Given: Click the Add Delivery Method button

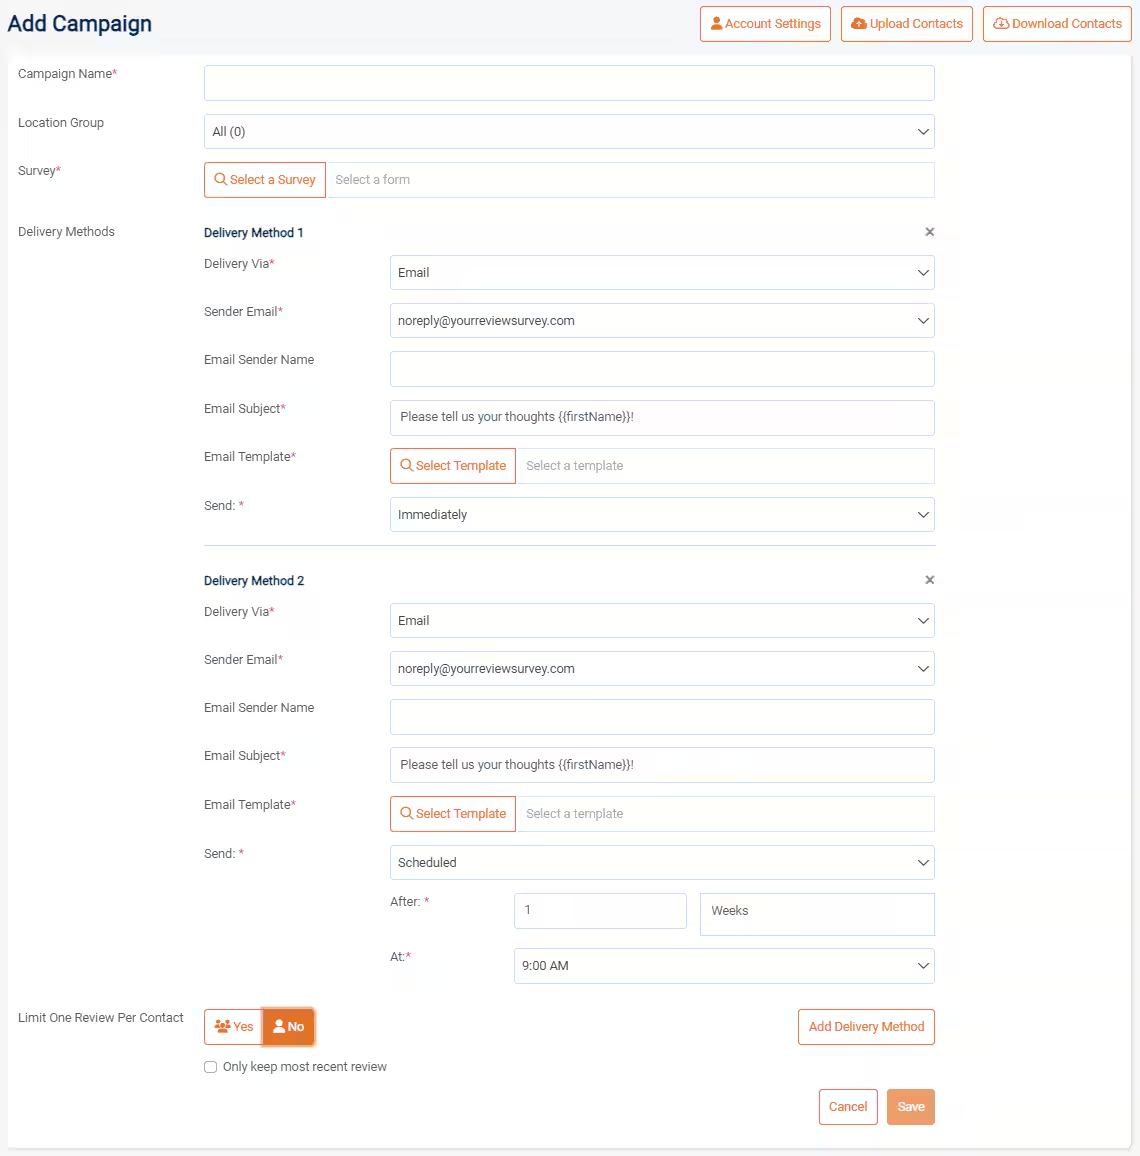Looking at the screenshot, I should coord(866,1027).
